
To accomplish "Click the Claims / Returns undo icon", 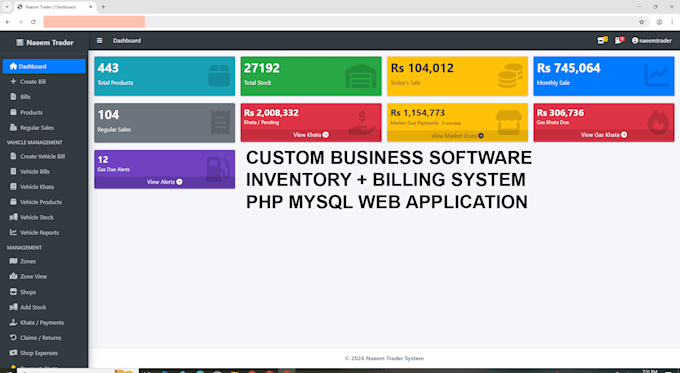I will tap(13, 337).
